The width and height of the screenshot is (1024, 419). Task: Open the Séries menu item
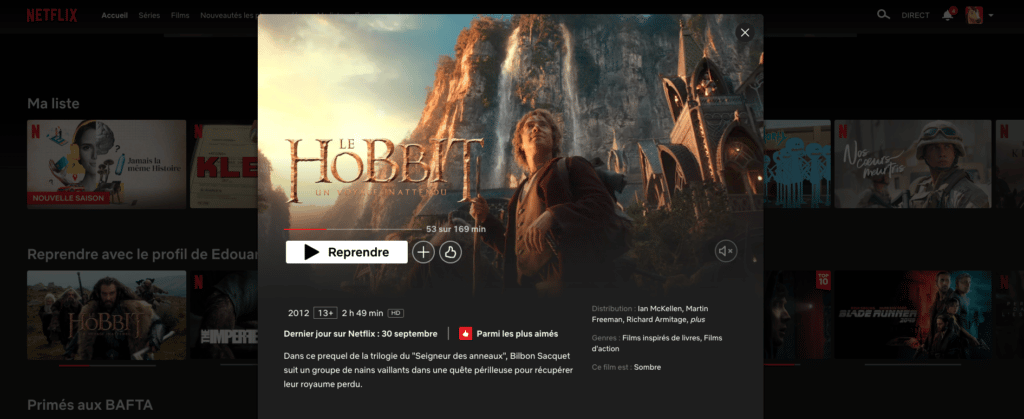tap(149, 15)
